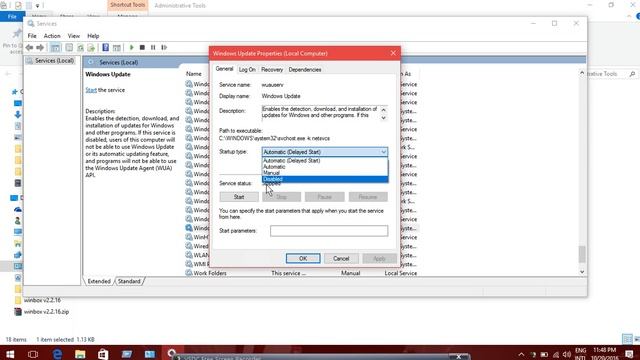The width and height of the screenshot is (640, 360).
Task: Click the Export List toolbar icon
Action: (91, 48)
